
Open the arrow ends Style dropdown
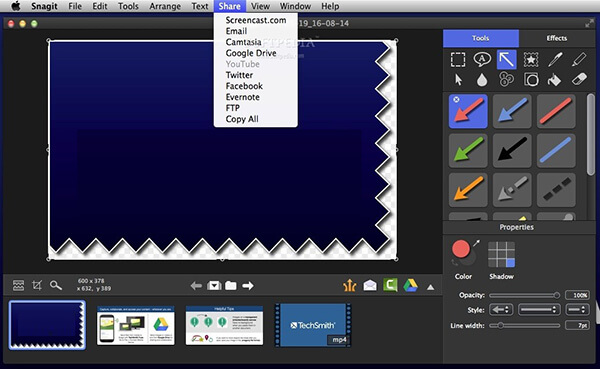[501, 310]
